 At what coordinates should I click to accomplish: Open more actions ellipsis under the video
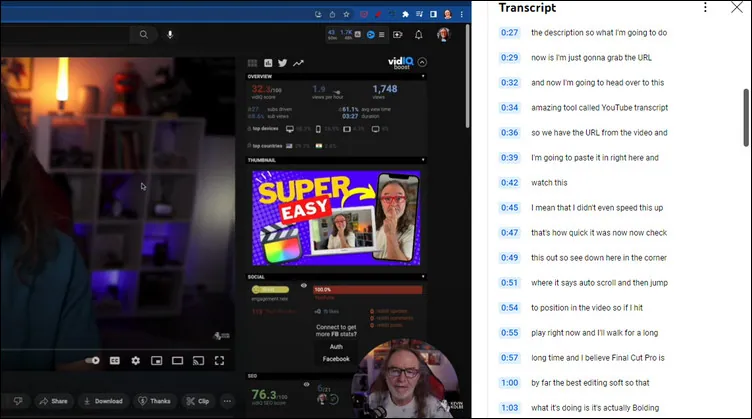[227, 401]
